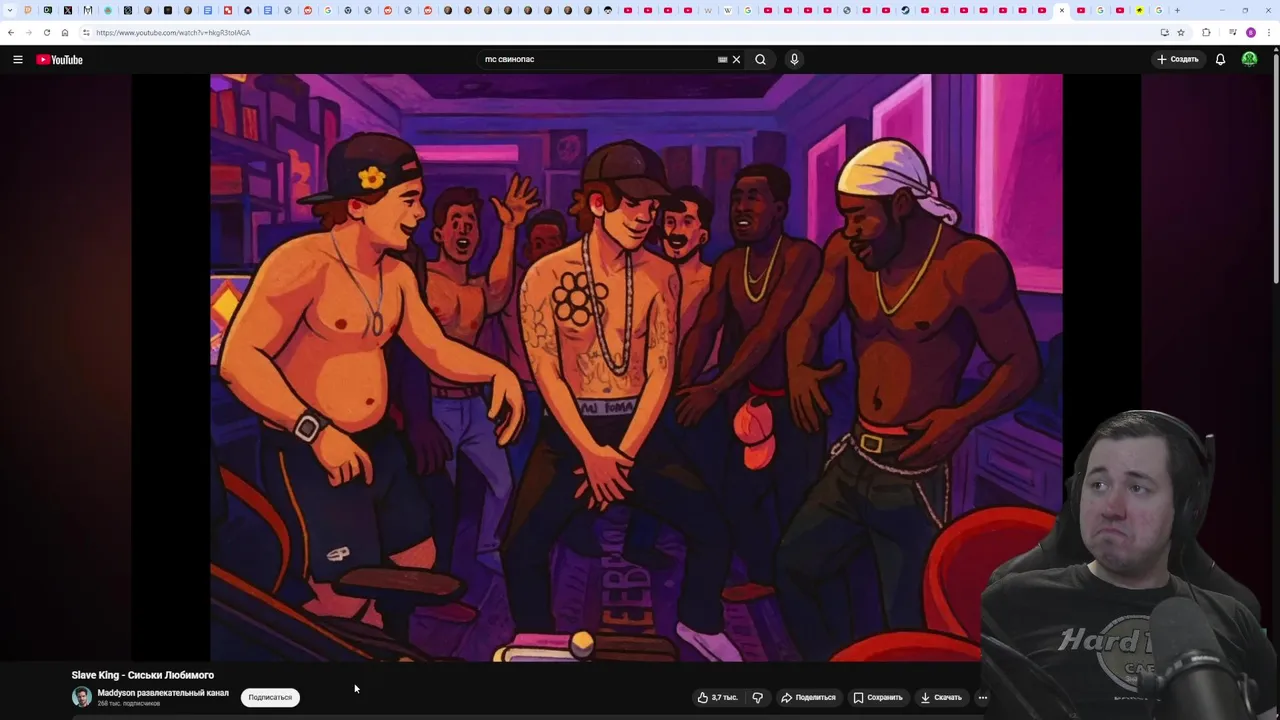The image size is (1280, 720).
Task: Open the Chrome profile avatar
Action: click(x=1250, y=32)
